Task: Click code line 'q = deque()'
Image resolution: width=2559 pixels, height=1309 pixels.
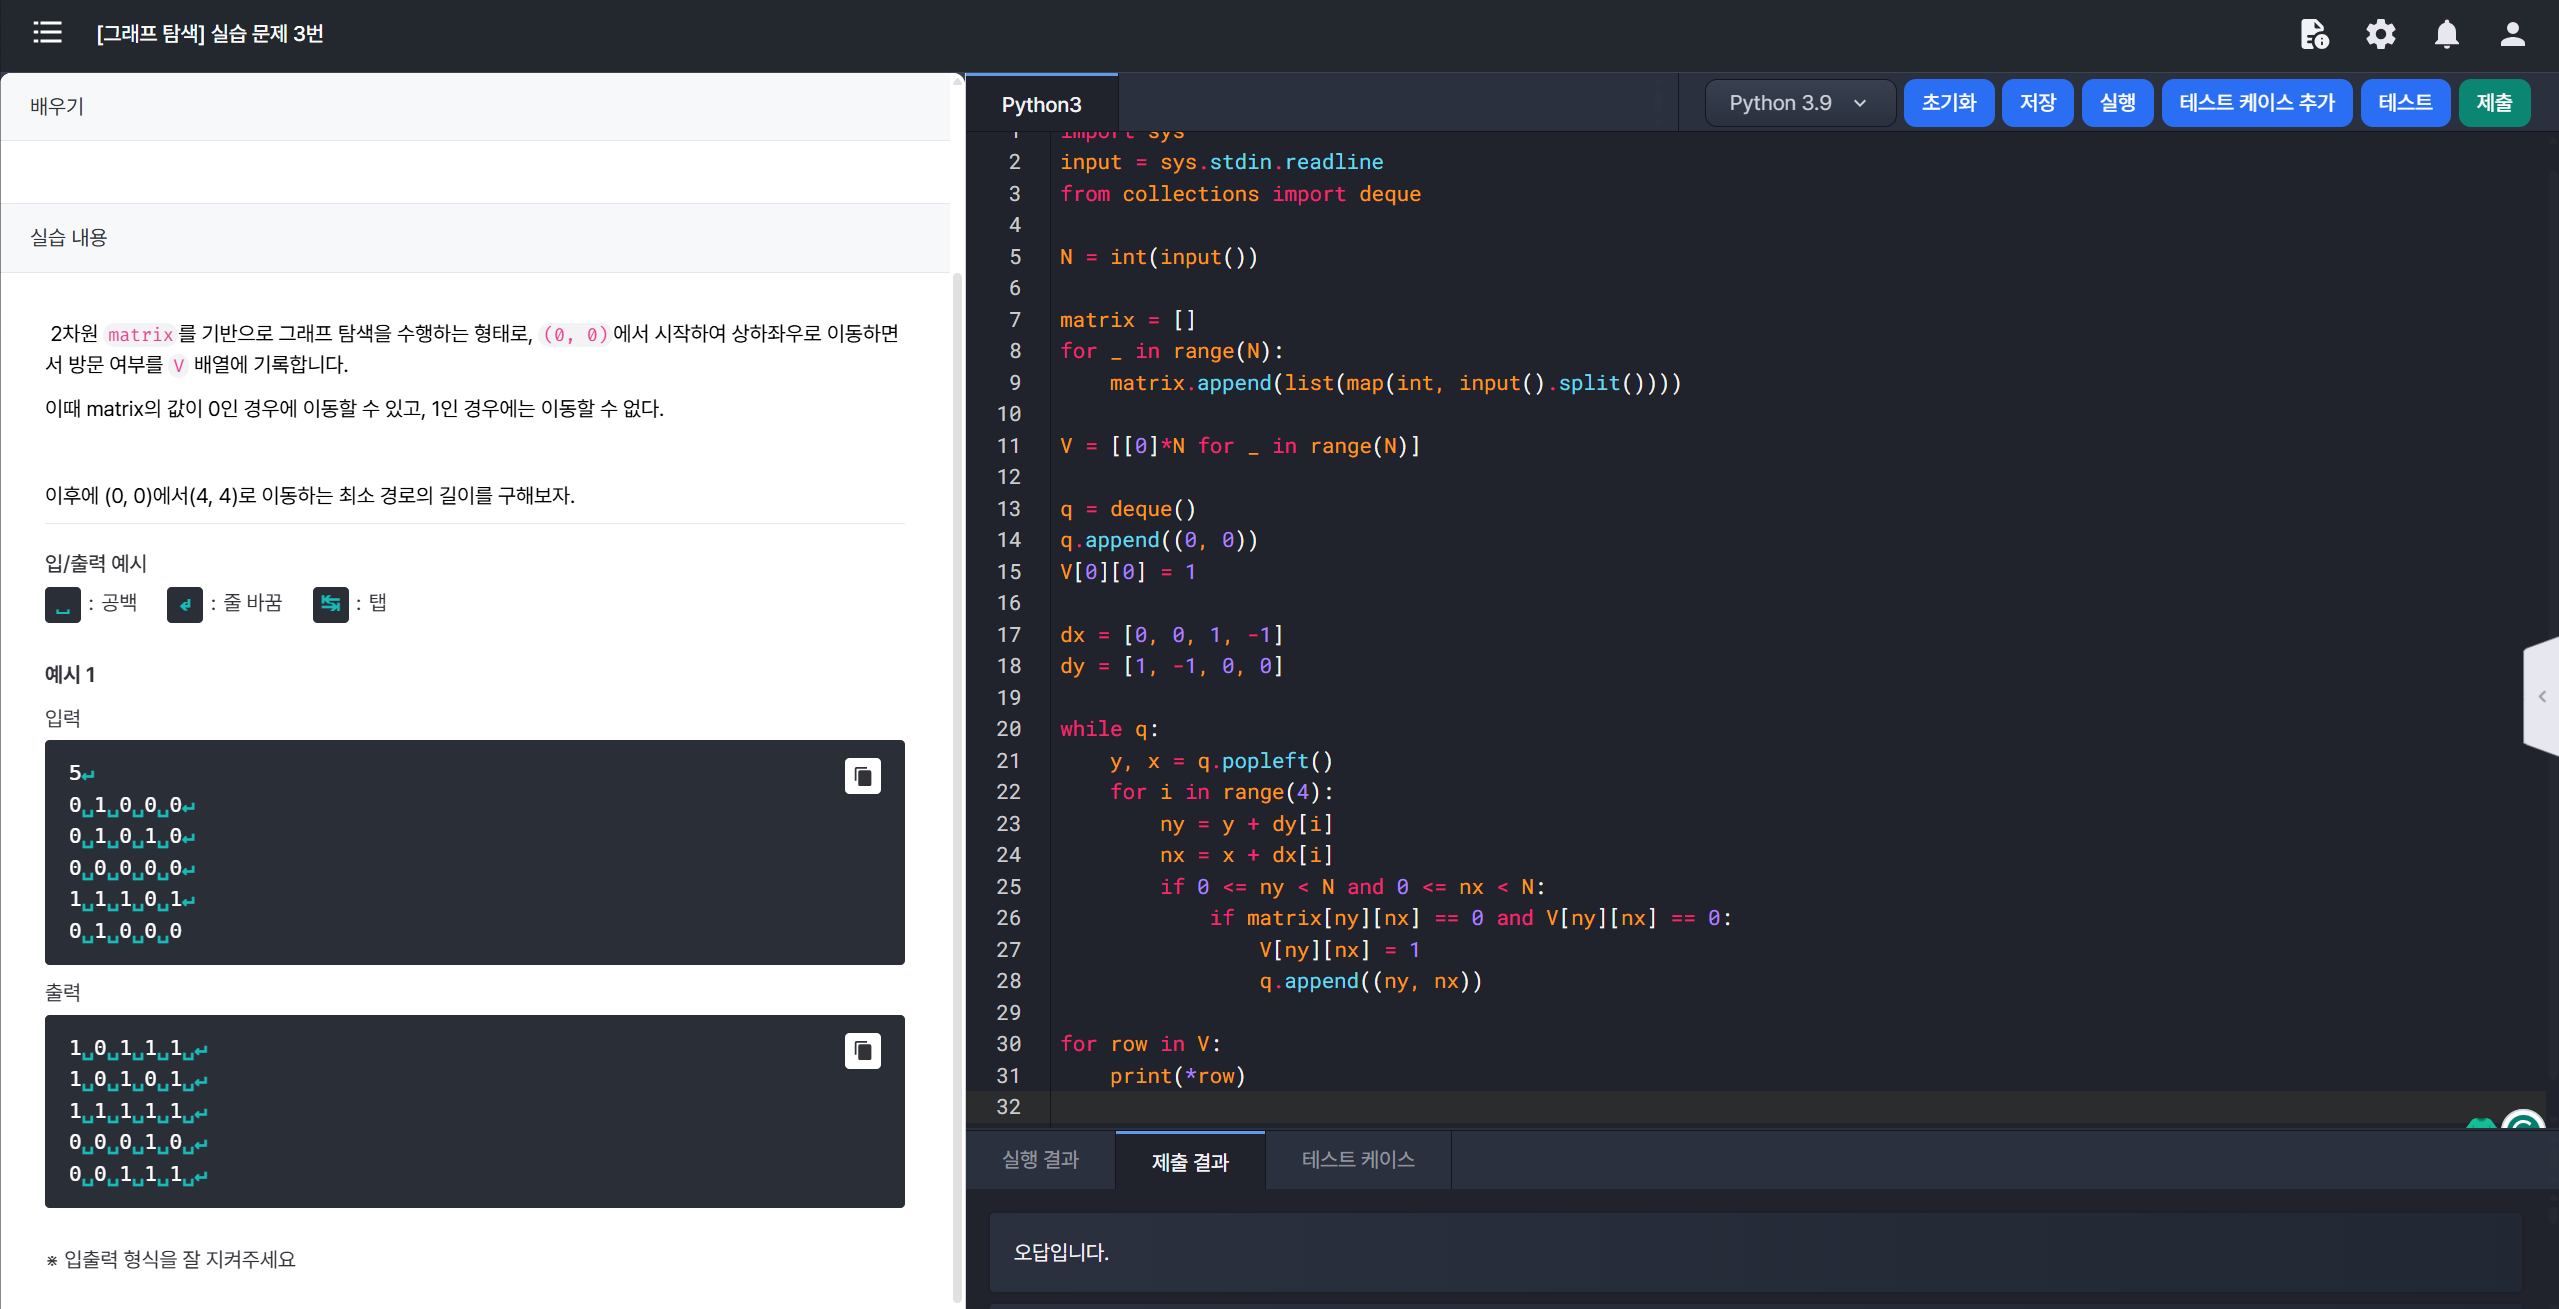Action: 1128,509
